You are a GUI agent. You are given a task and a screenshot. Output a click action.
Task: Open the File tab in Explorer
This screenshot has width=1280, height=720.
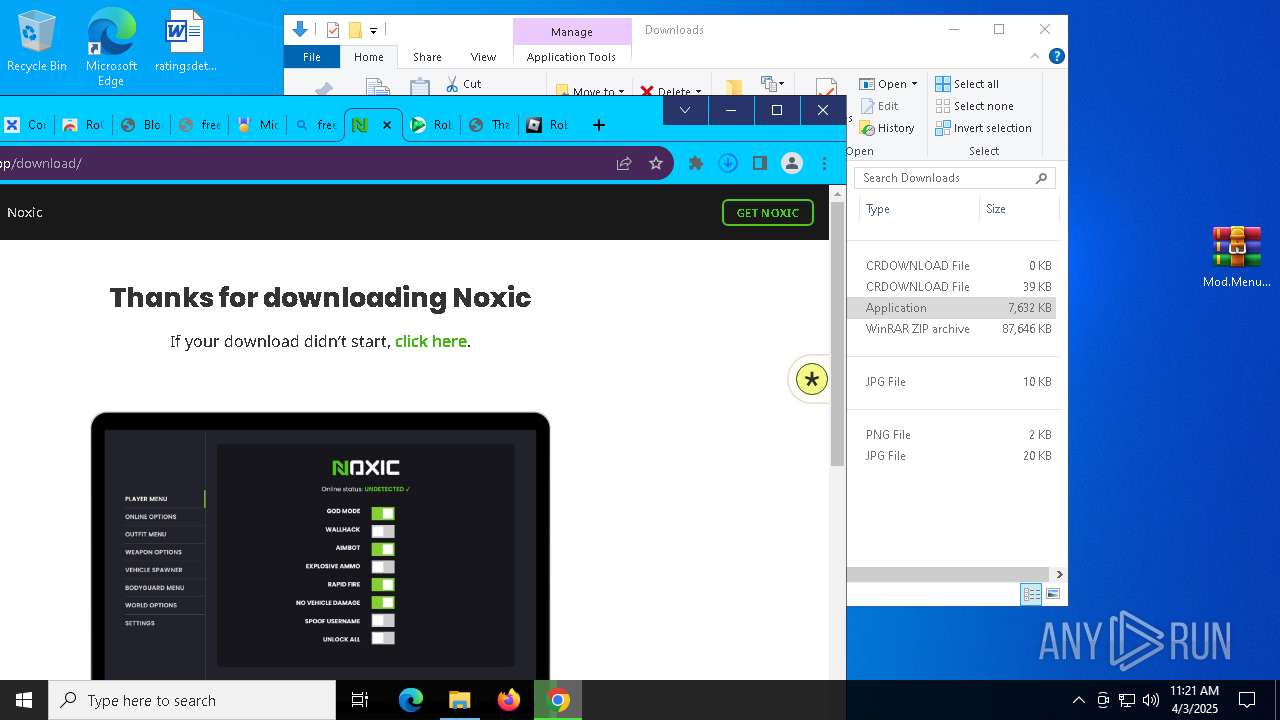tap(312, 57)
